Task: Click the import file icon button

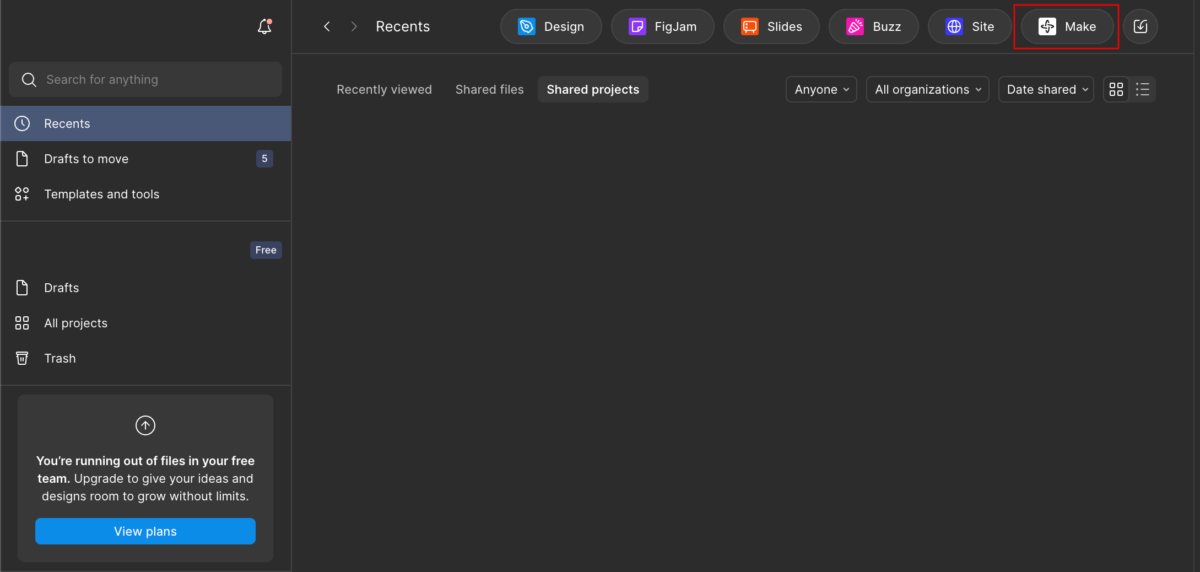Action: 1140,27
